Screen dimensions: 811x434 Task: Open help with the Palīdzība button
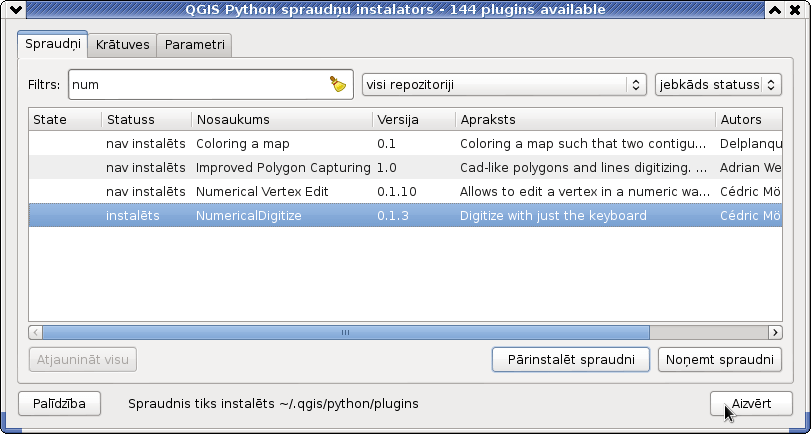pyautogui.click(x=59, y=403)
